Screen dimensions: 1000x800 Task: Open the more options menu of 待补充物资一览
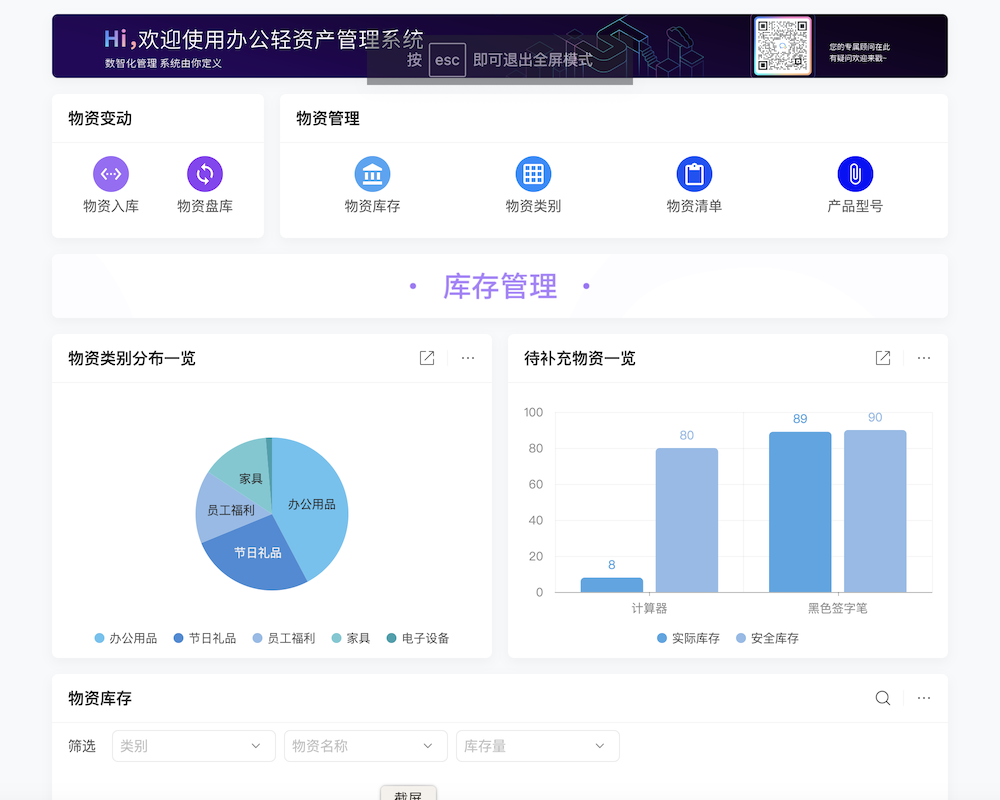(923, 358)
